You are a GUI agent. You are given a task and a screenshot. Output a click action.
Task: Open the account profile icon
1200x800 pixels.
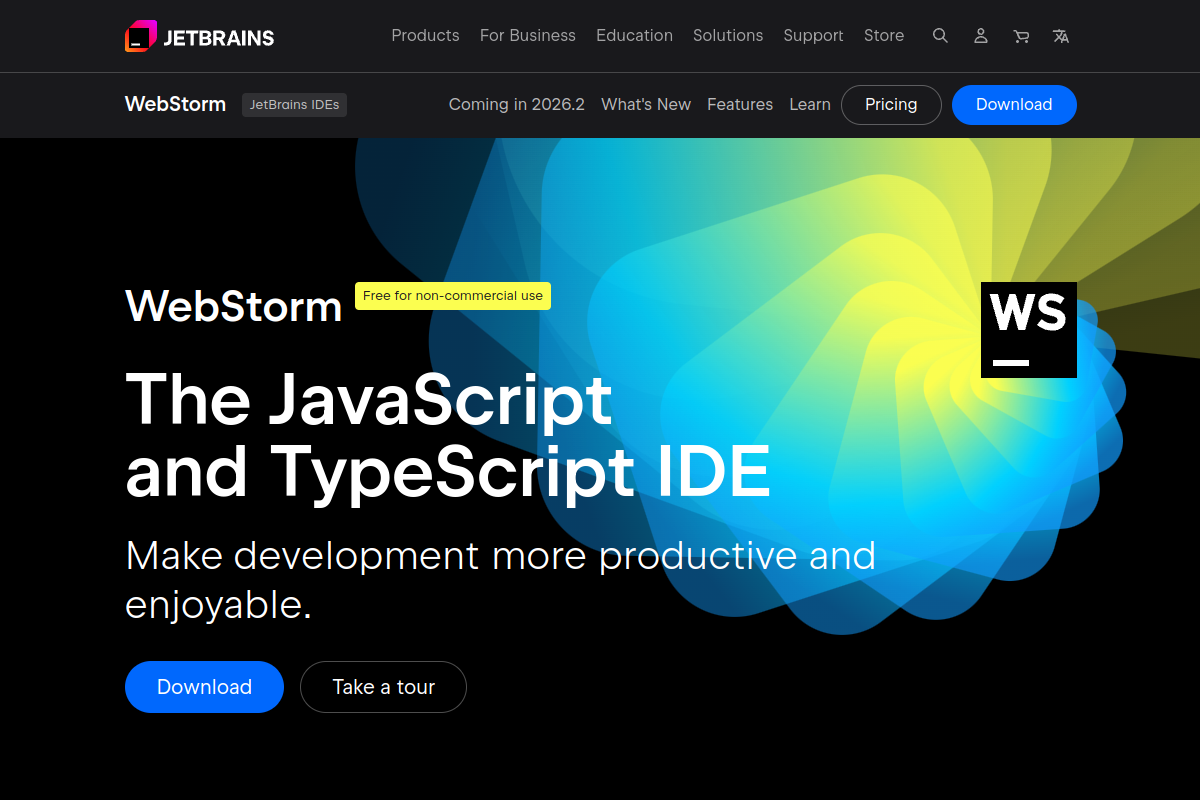(981, 36)
